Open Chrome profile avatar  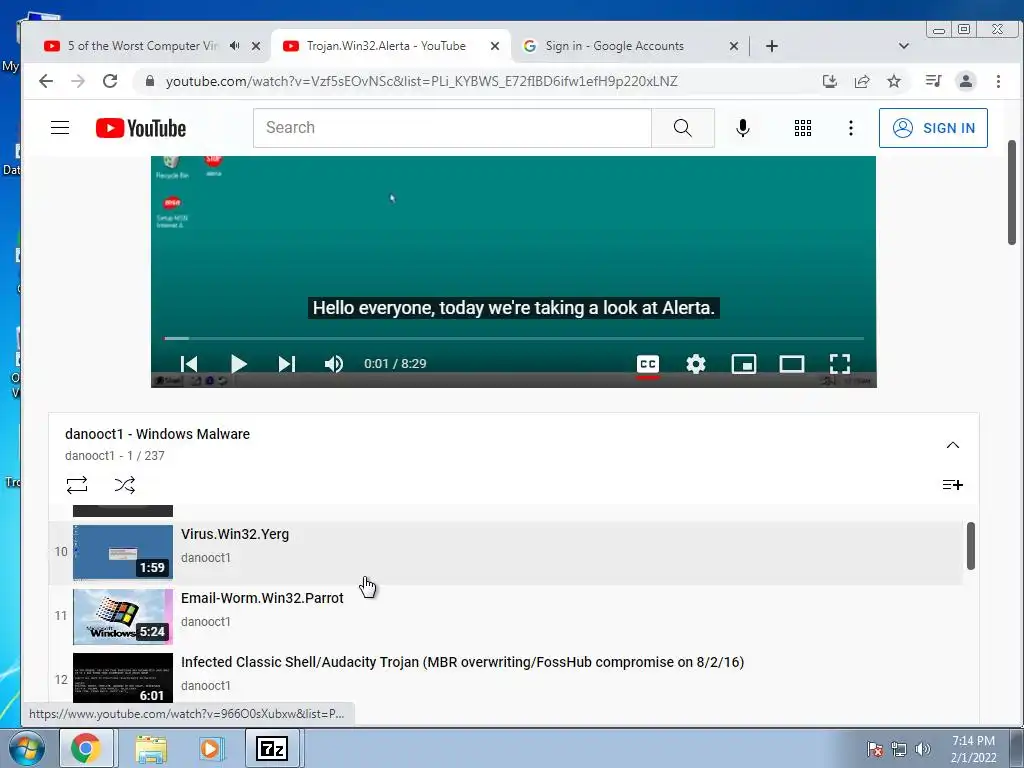965,81
